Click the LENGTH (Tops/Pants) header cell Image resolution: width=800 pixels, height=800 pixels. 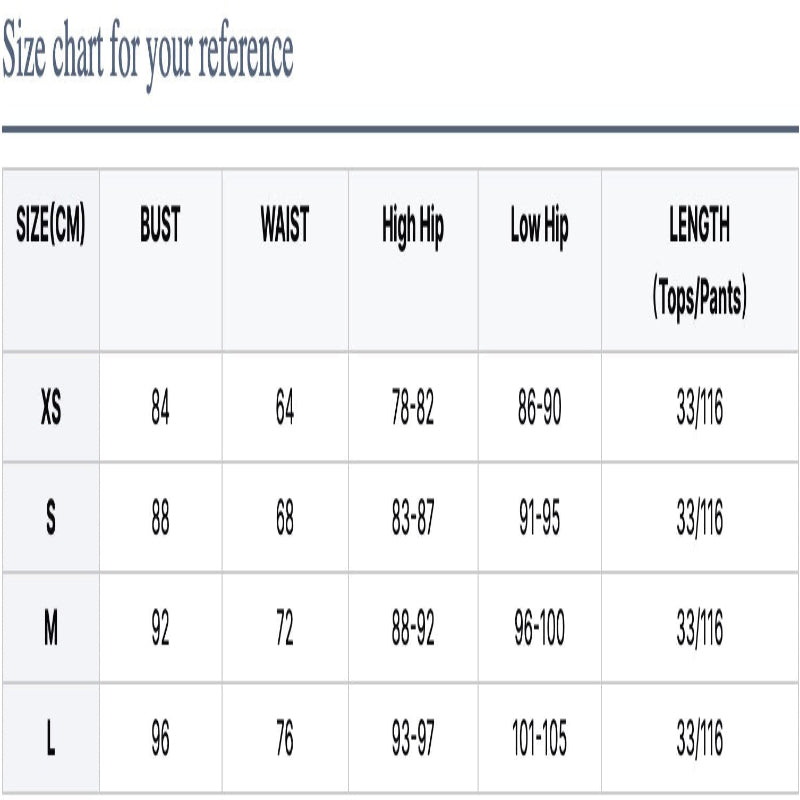[700, 262]
